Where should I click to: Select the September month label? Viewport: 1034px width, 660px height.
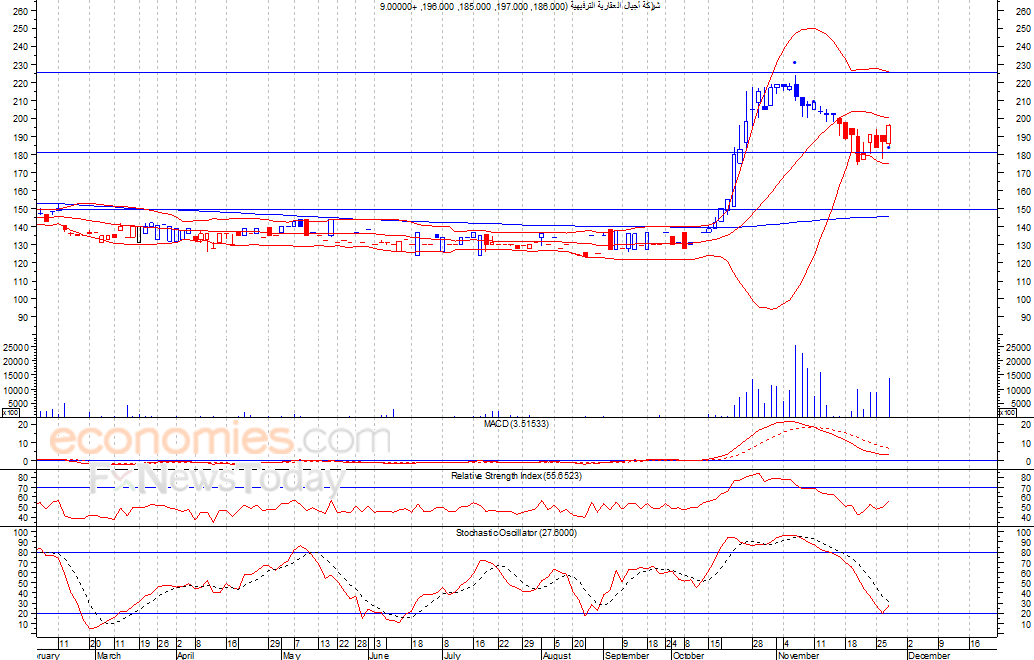click(x=626, y=655)
